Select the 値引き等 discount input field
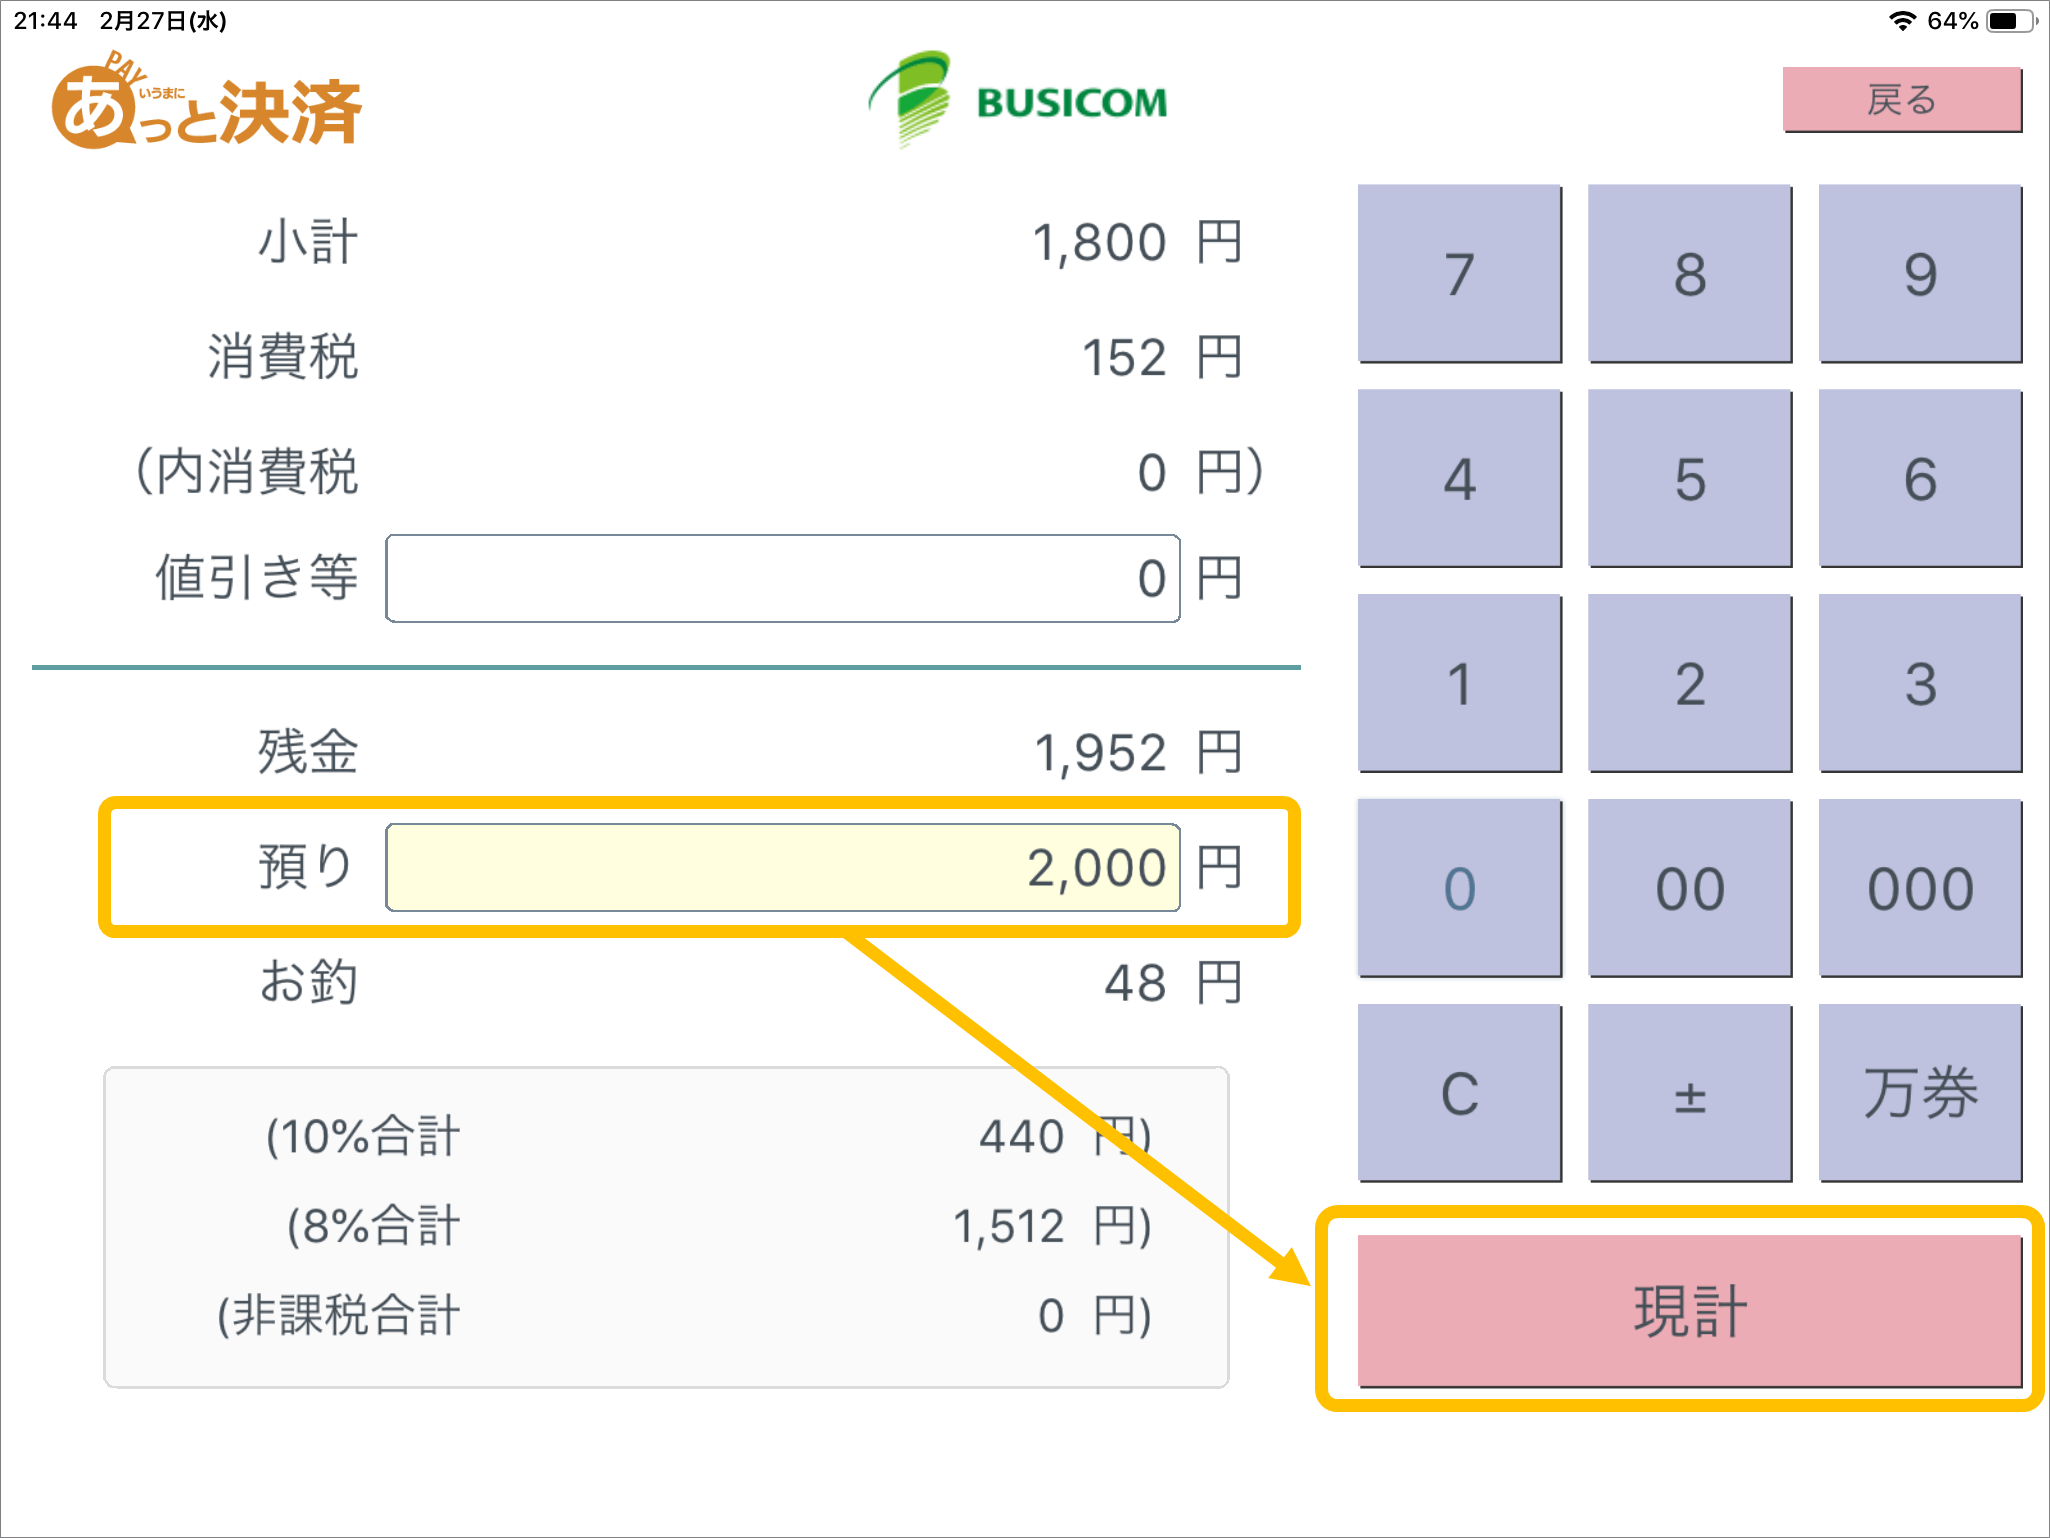The width and height of the screenshot is (2050, 1538). (782, 578)
